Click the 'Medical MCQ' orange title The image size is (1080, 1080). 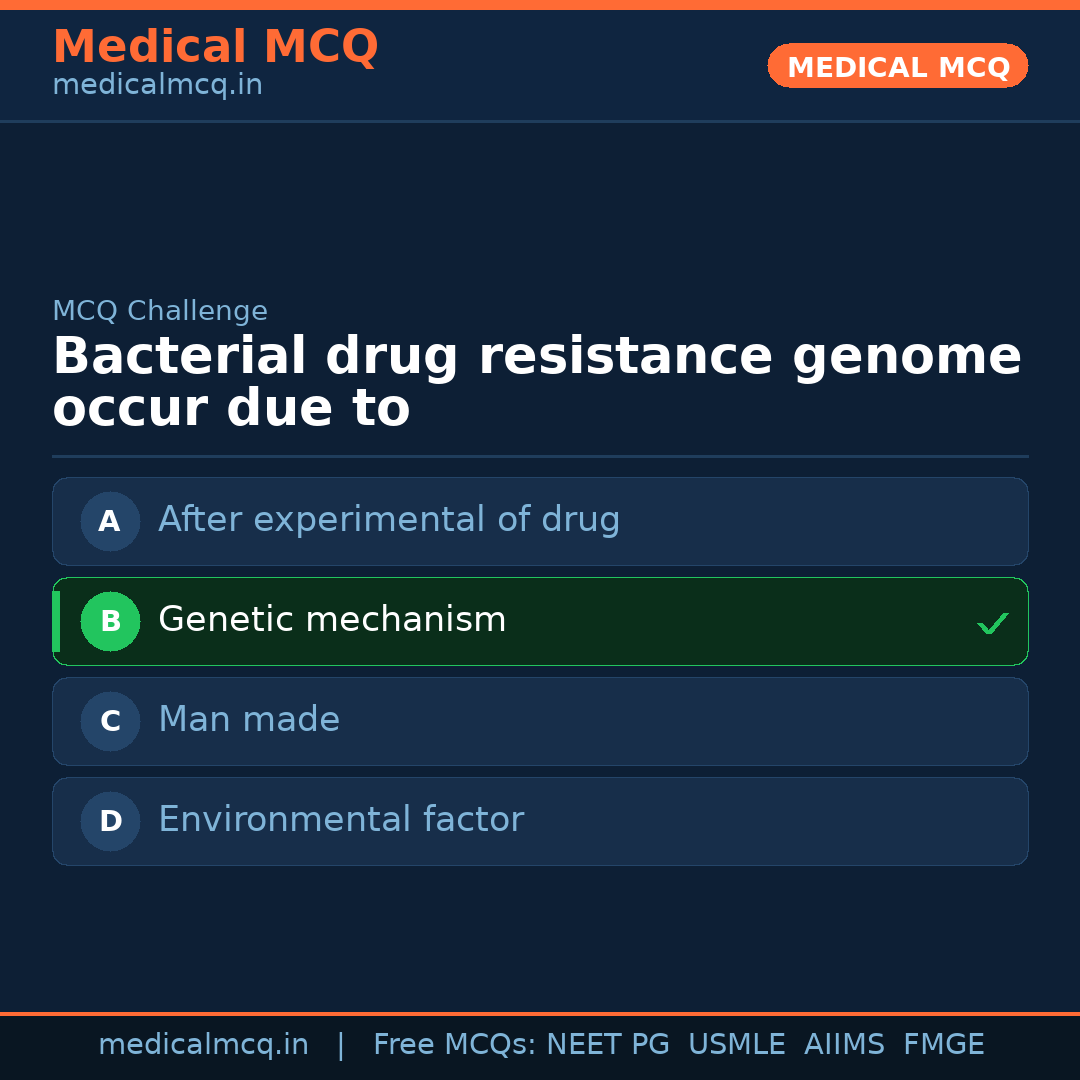pyautogui.click(x=215, y=47)
